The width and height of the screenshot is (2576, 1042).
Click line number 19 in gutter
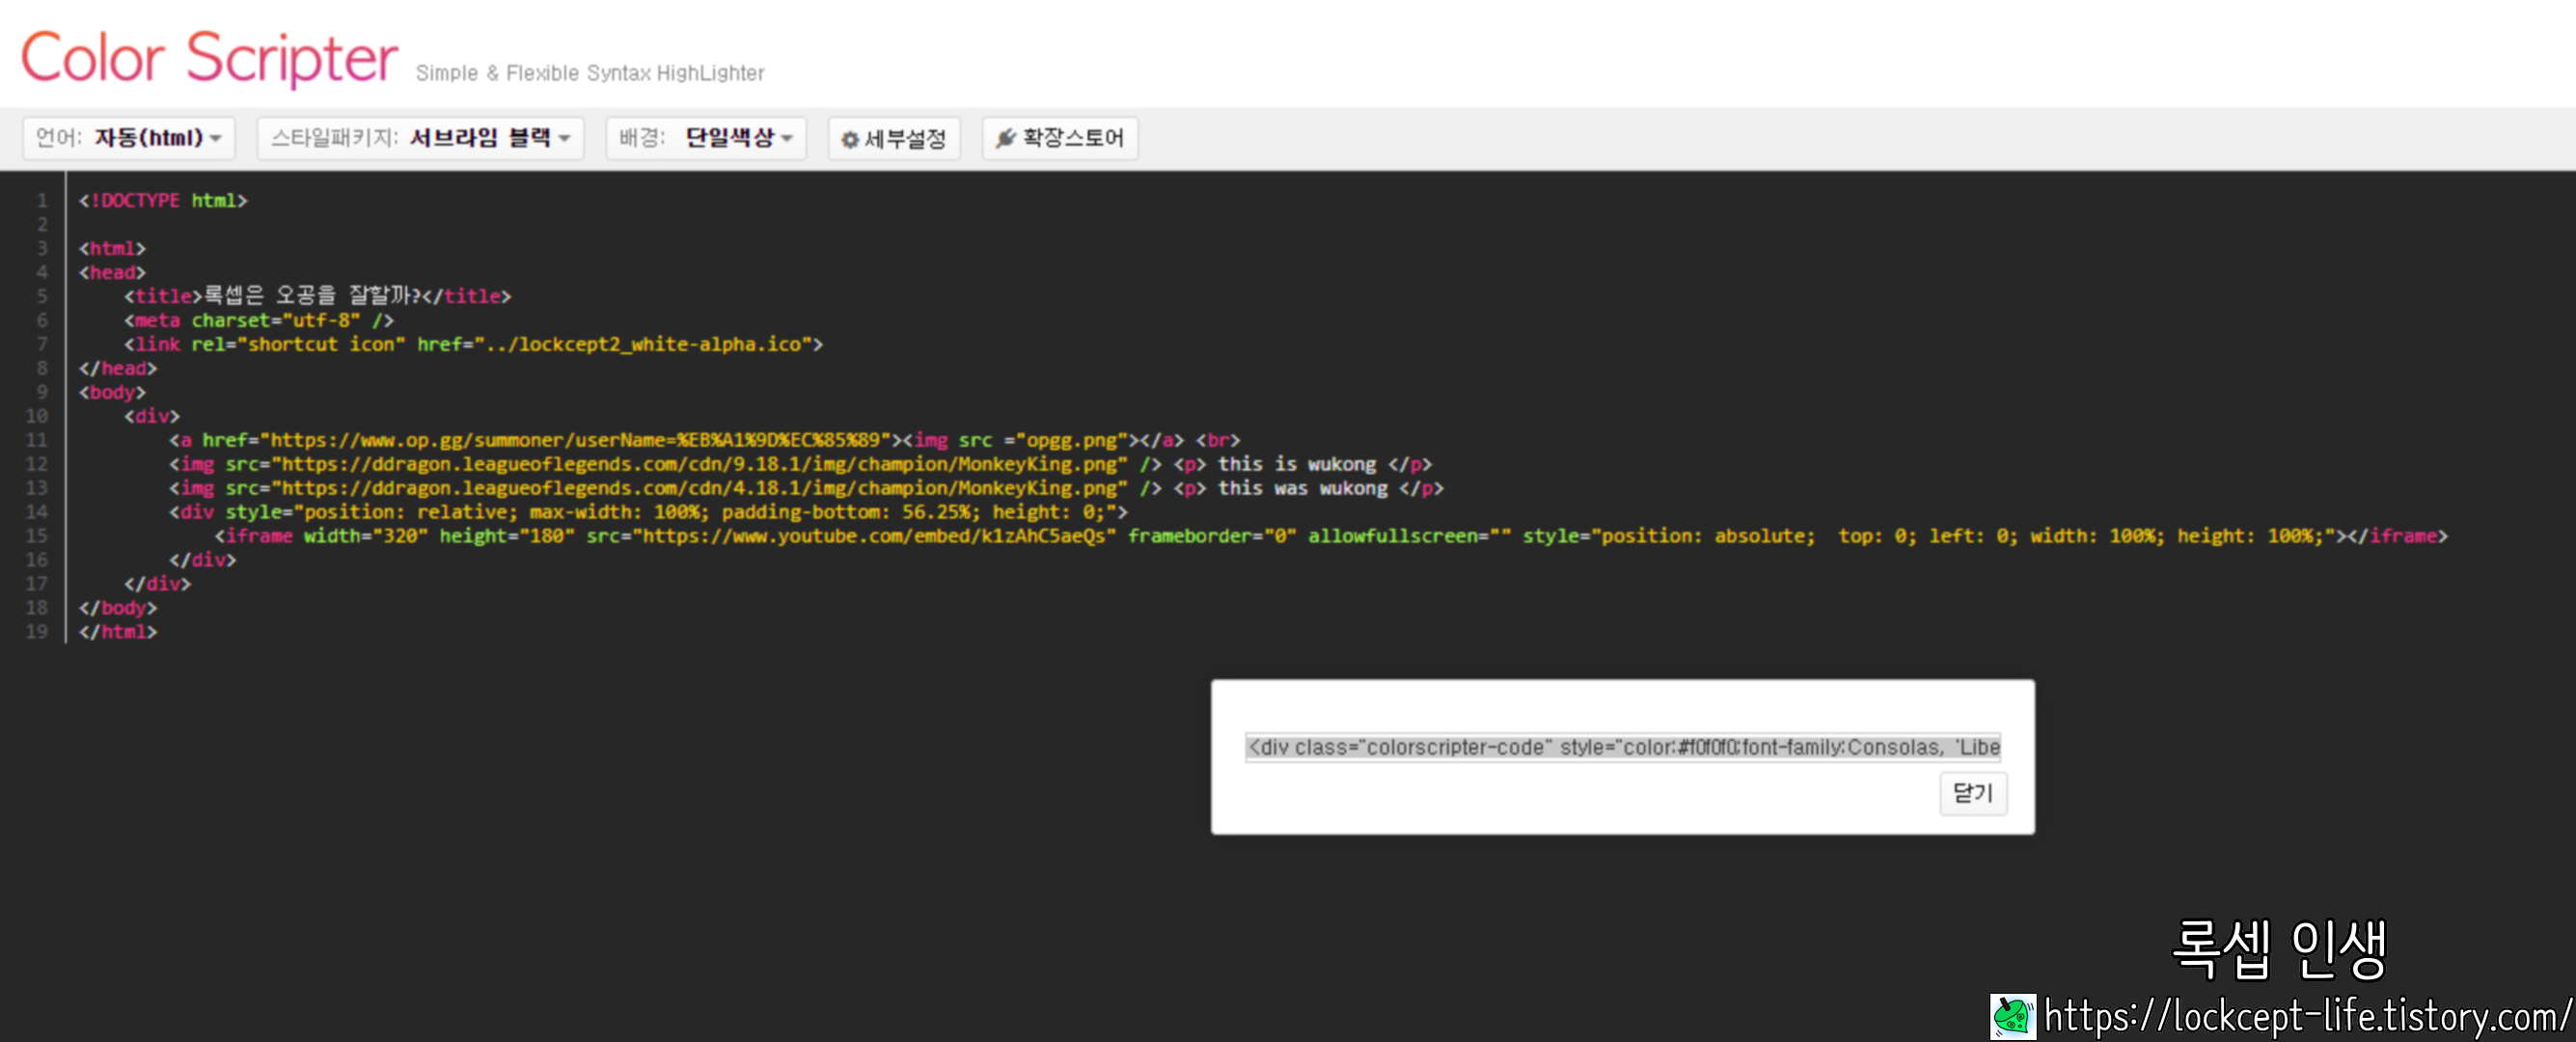pyautogui.click(x=37, y=631)
